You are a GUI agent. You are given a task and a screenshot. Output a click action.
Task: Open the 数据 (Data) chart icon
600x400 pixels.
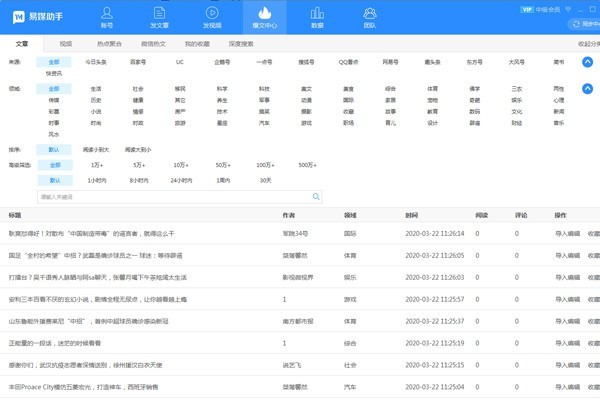click(317, 15)
